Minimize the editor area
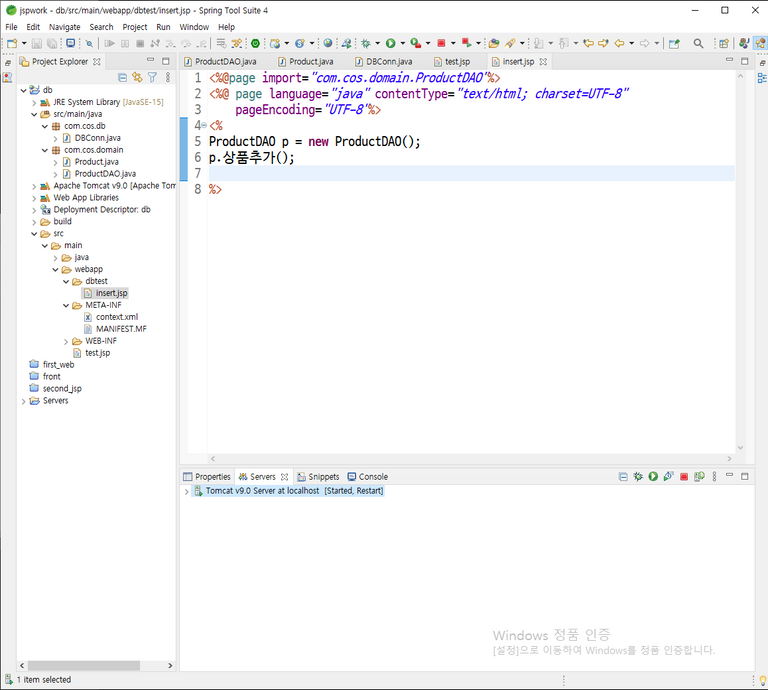 729,60
